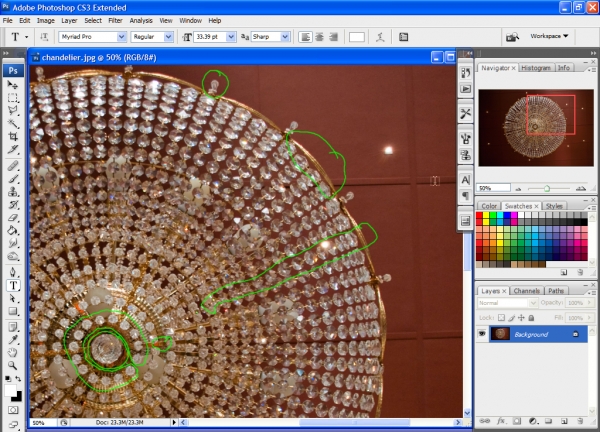600x432 pixels.
Task: Select the Hand tool
Action: tap(13, 352)
